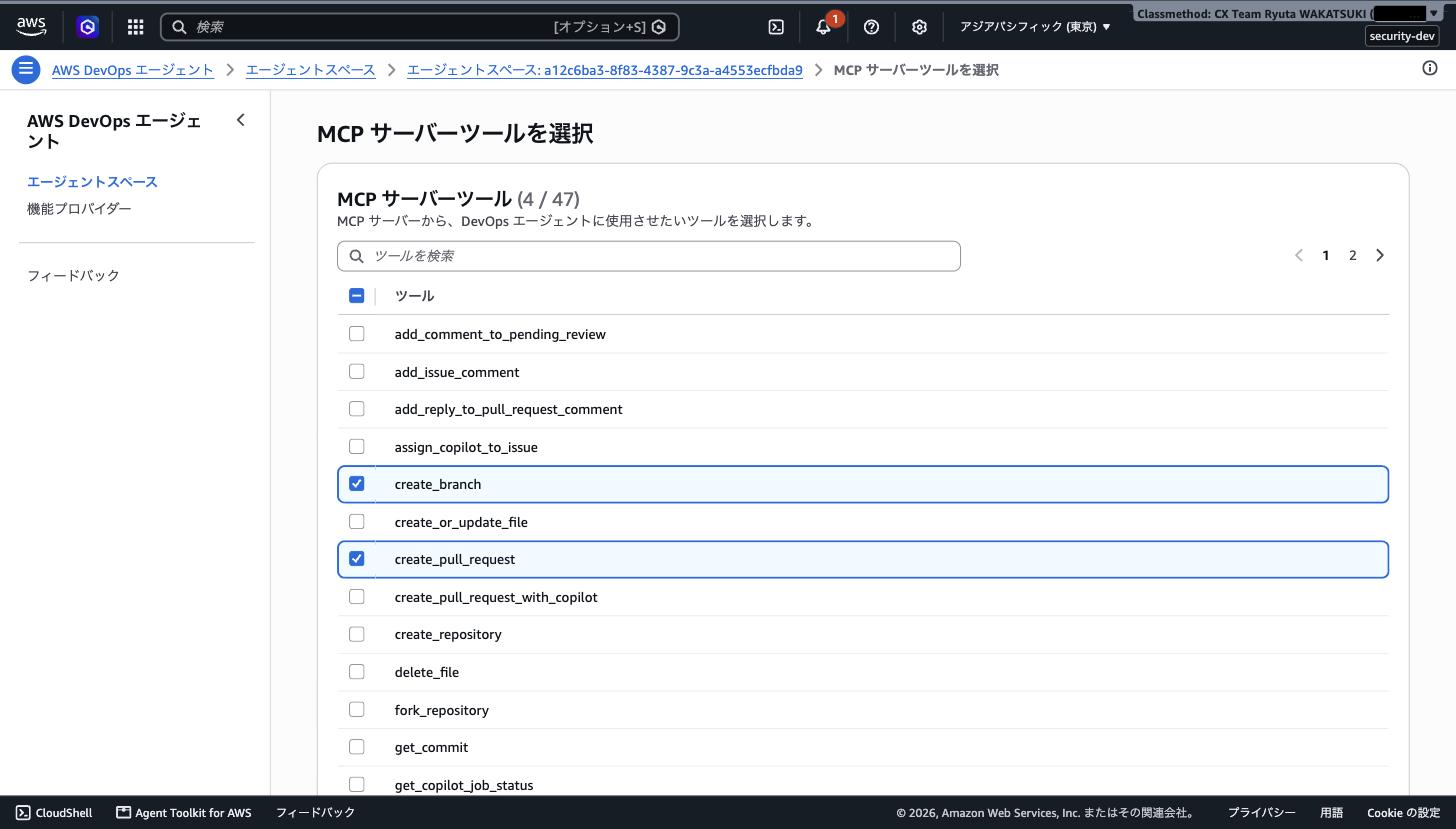The width and height of the screenshot is (1456, 829).
Task: Open the プライバシー footer link
Action: [x=1261, y=813]
